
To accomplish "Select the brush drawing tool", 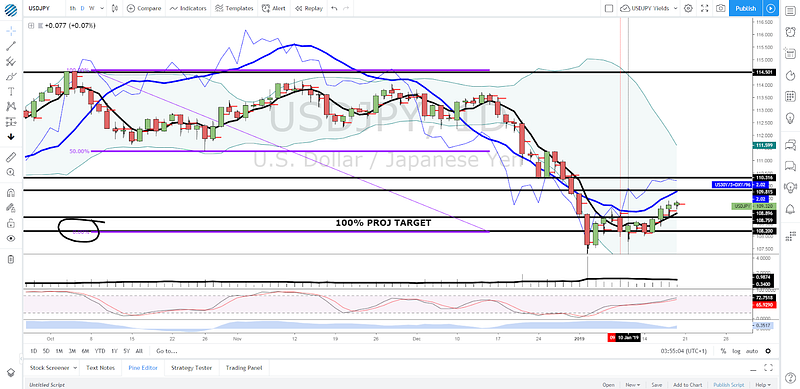I will click(11, 77).
